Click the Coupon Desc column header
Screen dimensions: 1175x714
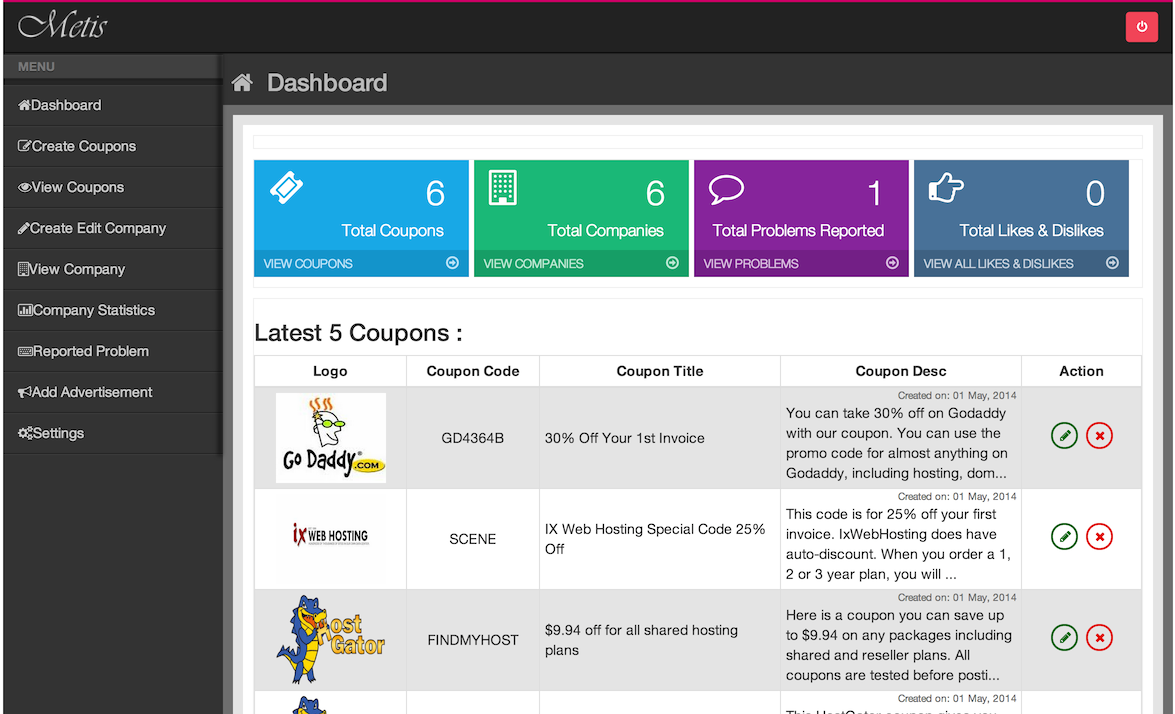tap(901, 371)
